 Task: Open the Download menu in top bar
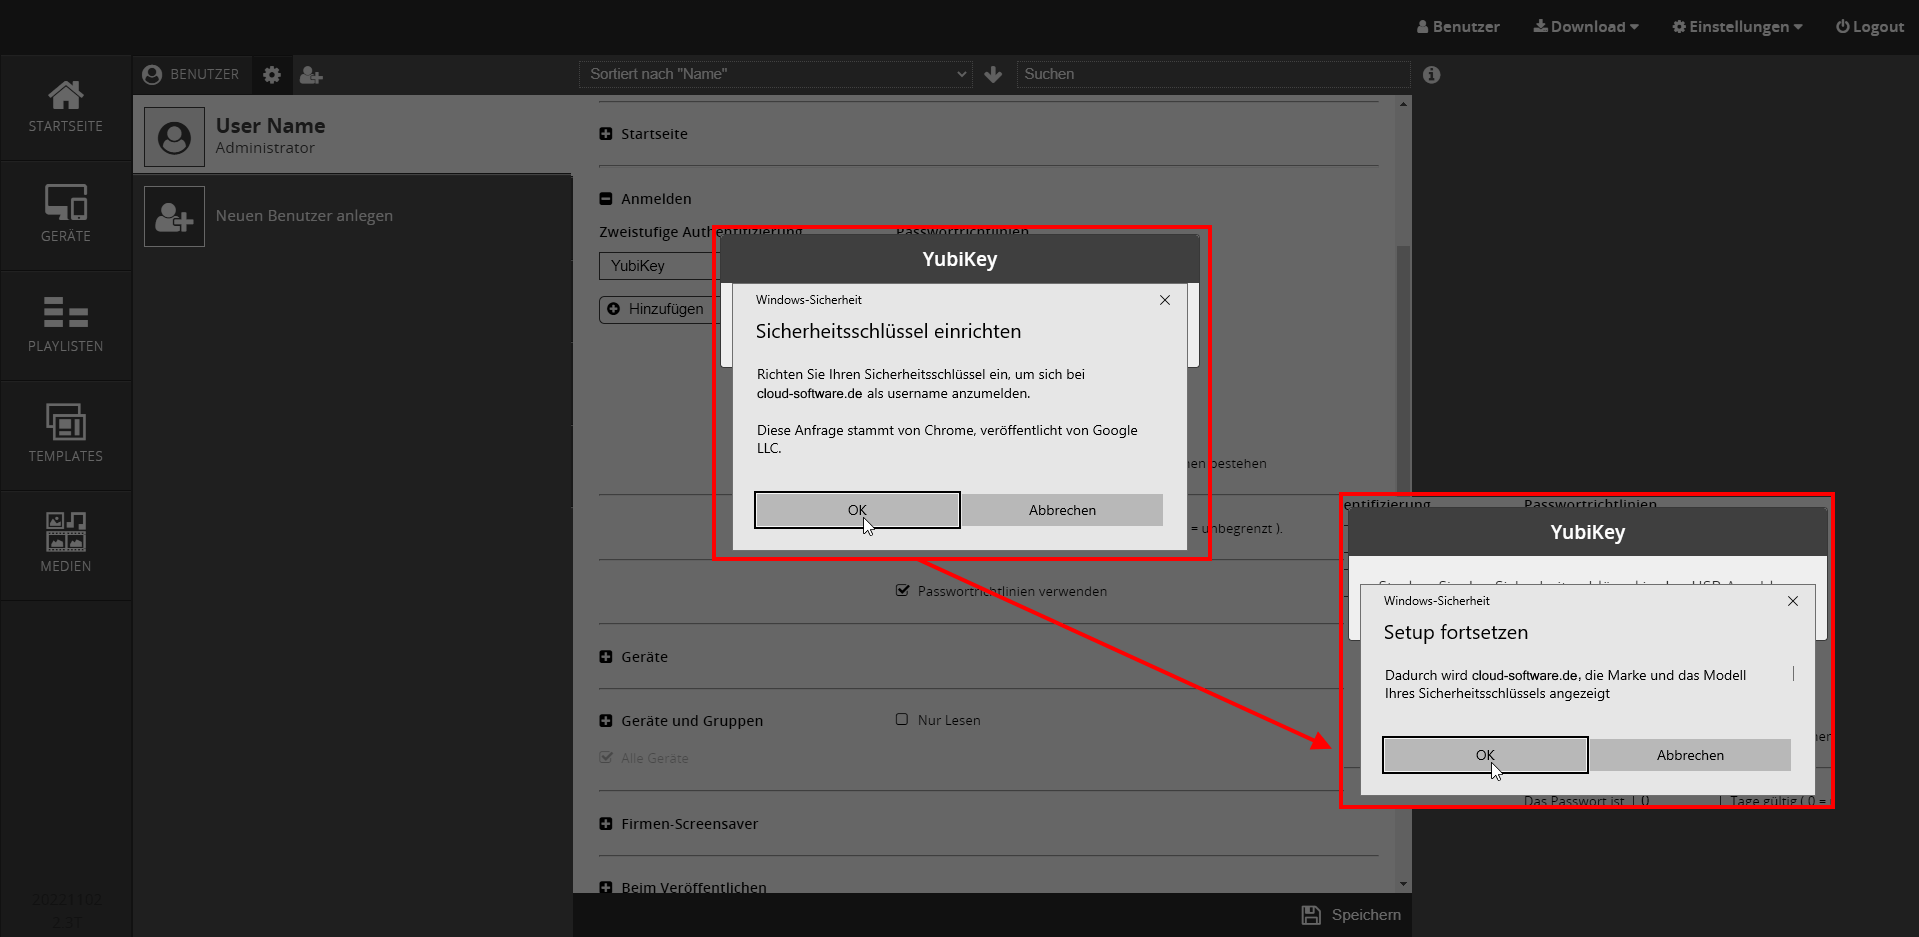click(1586, 27)
